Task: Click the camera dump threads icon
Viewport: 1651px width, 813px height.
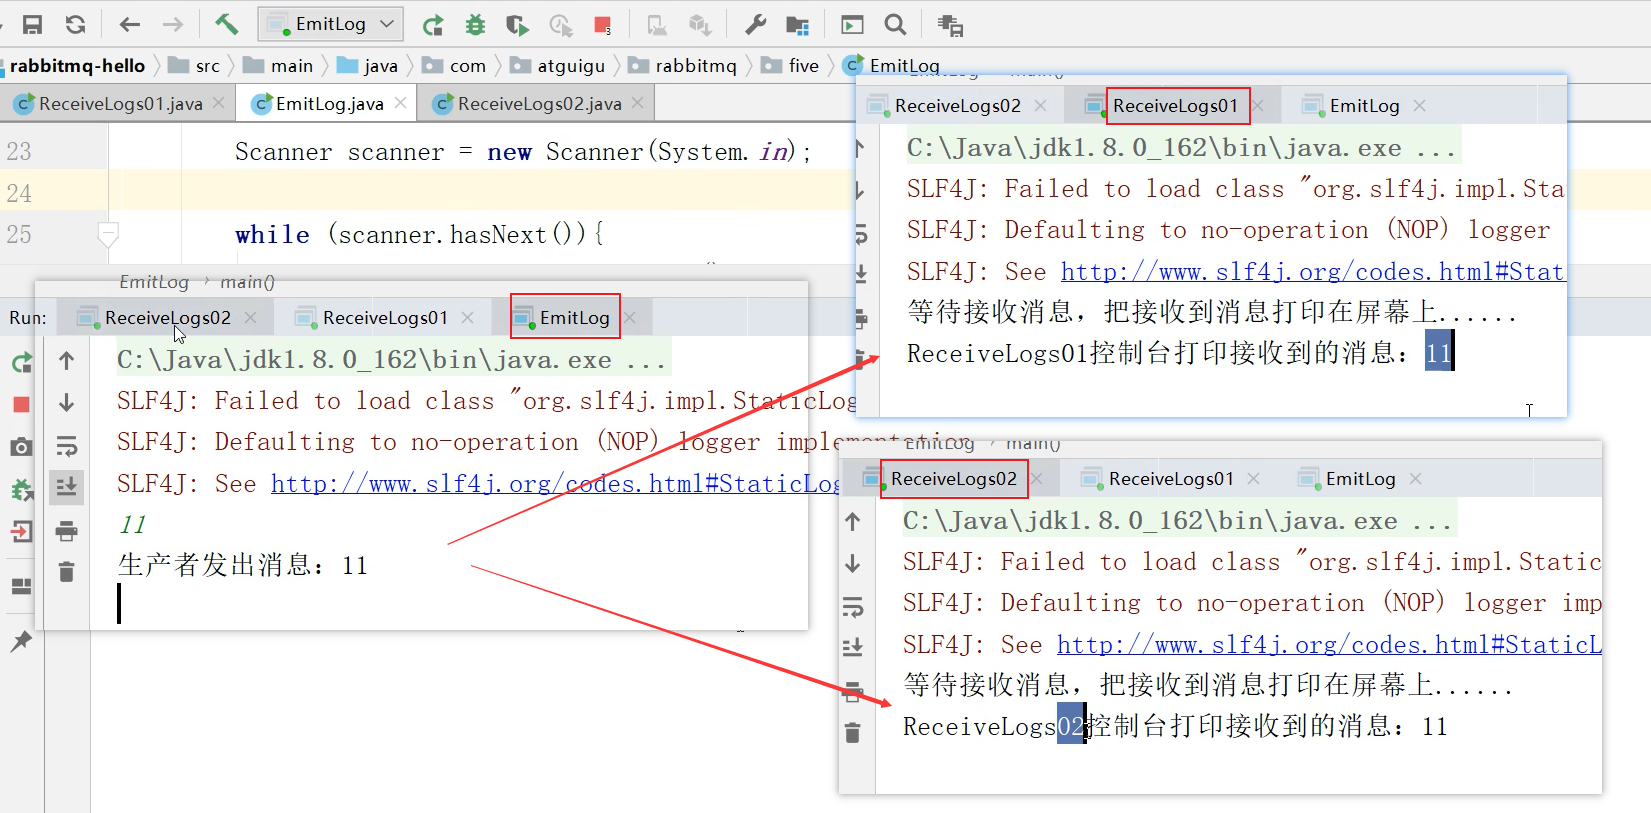Action: (21, 446)
